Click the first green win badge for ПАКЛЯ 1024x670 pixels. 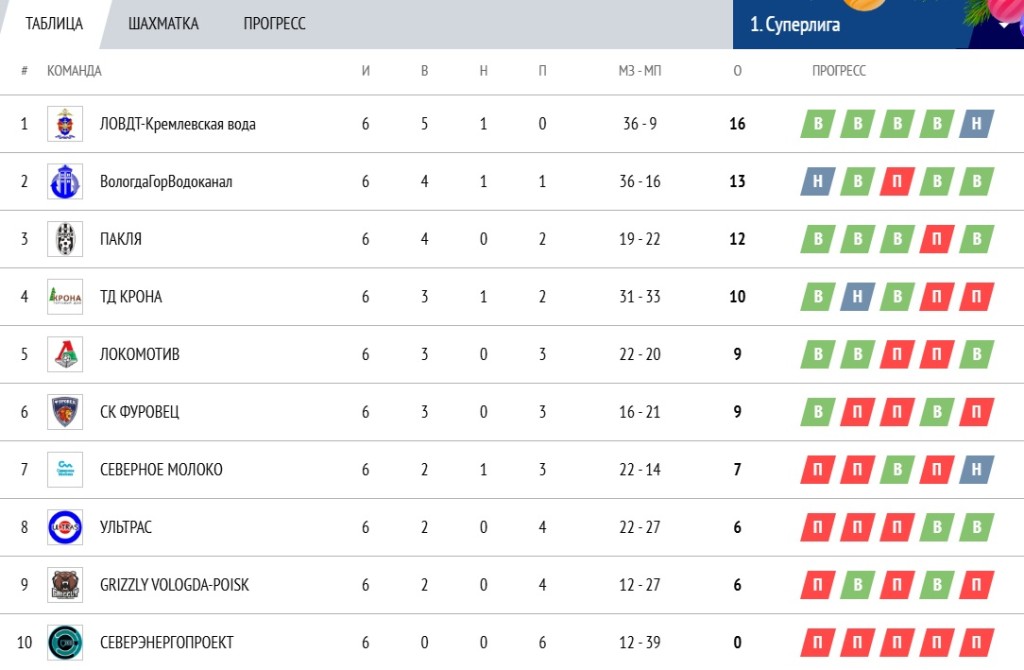click(819, 239)
